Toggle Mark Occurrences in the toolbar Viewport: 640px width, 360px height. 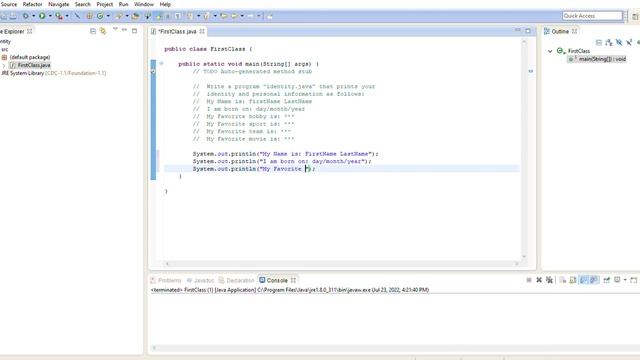[x=158, y=16]
